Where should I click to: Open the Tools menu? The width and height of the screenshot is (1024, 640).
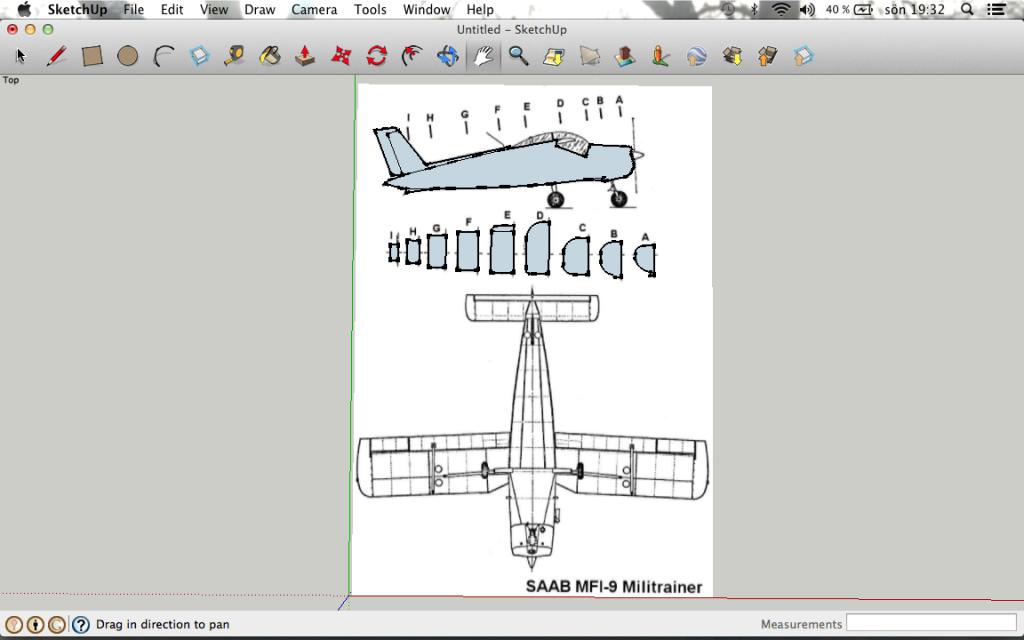[x=370, y=9]
